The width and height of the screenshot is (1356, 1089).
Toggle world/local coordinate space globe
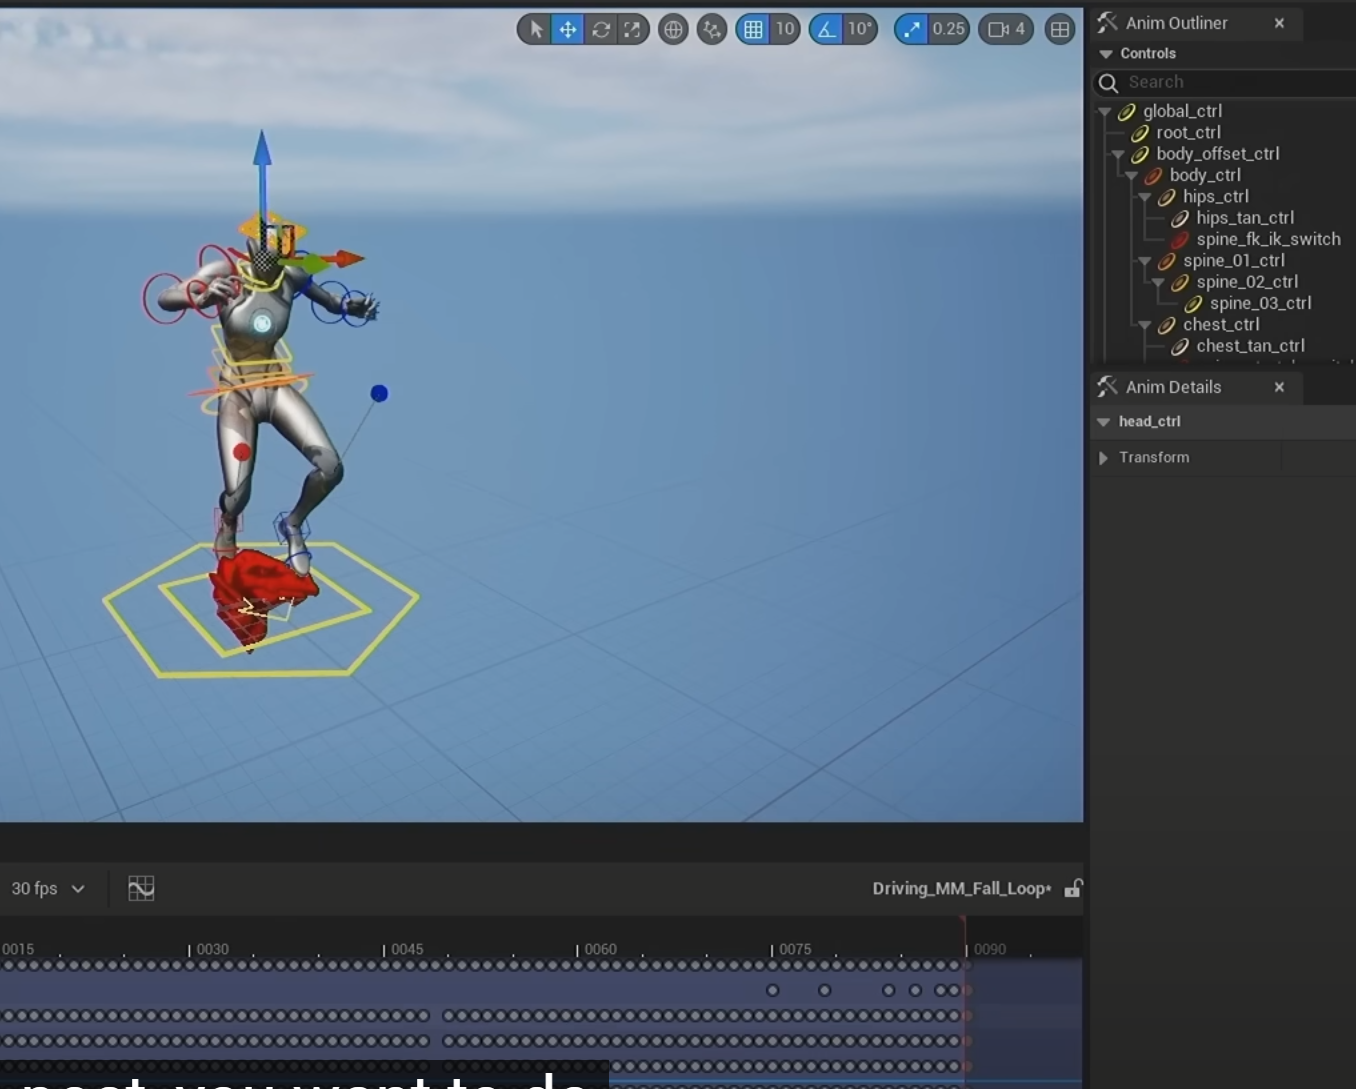pos(673,29)
